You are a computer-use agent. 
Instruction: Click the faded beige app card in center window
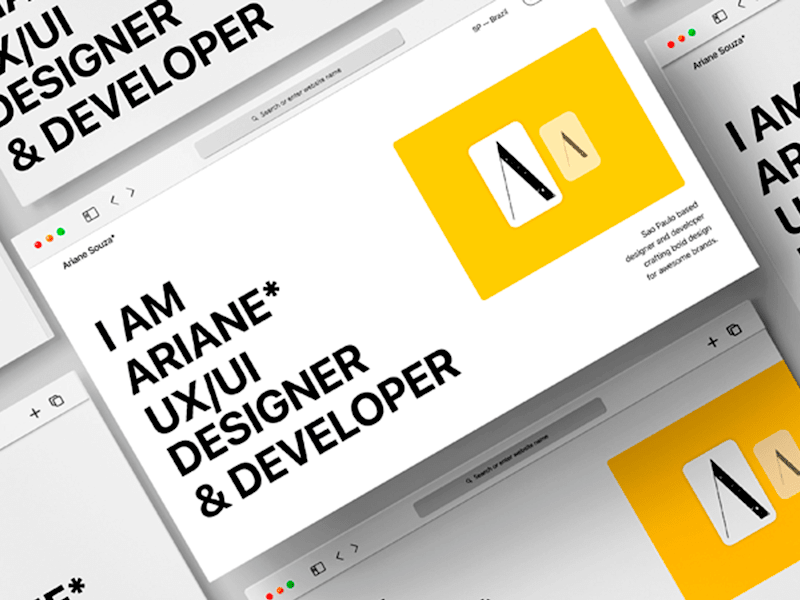(x=570, y=146)
